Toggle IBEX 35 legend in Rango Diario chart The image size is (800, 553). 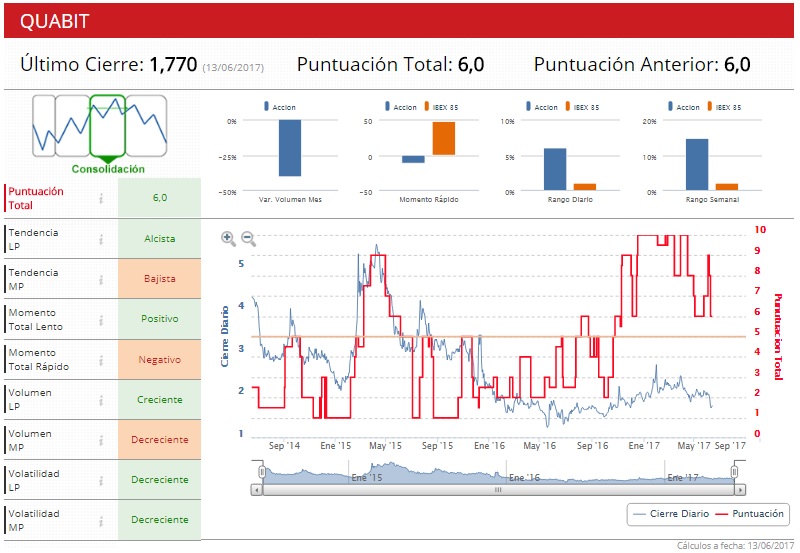582,107
